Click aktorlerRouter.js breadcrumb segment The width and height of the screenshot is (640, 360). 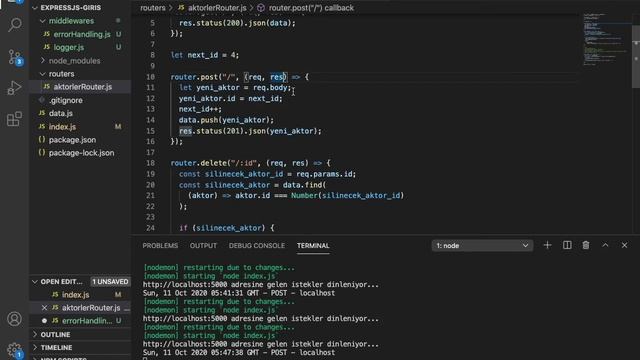tap(217, 8)
